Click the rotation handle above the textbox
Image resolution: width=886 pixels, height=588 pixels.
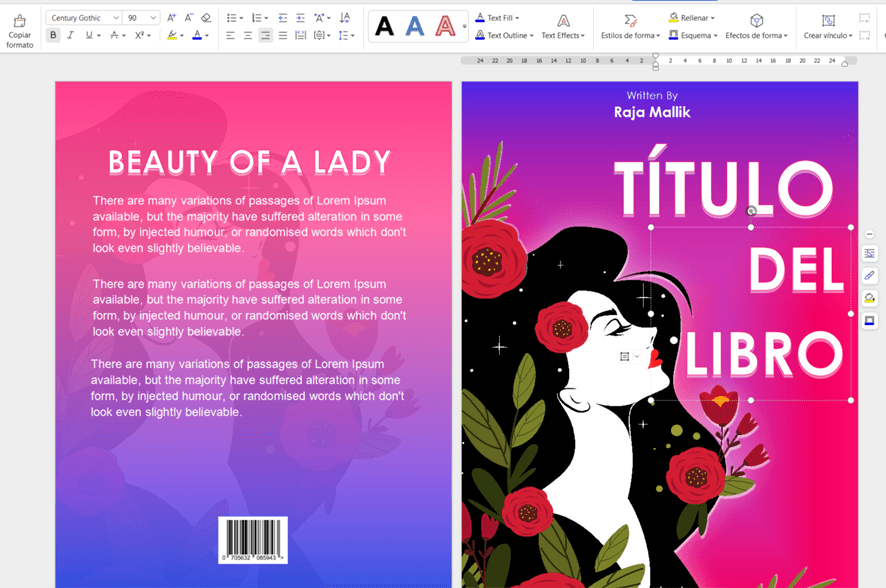pyautogui.click(x=751, y=211)
